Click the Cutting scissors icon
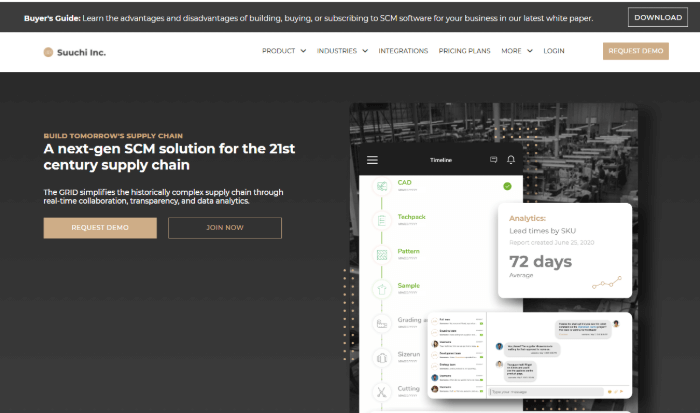The width and height of the screenshot is (700, 413). [x=382, y=392]
